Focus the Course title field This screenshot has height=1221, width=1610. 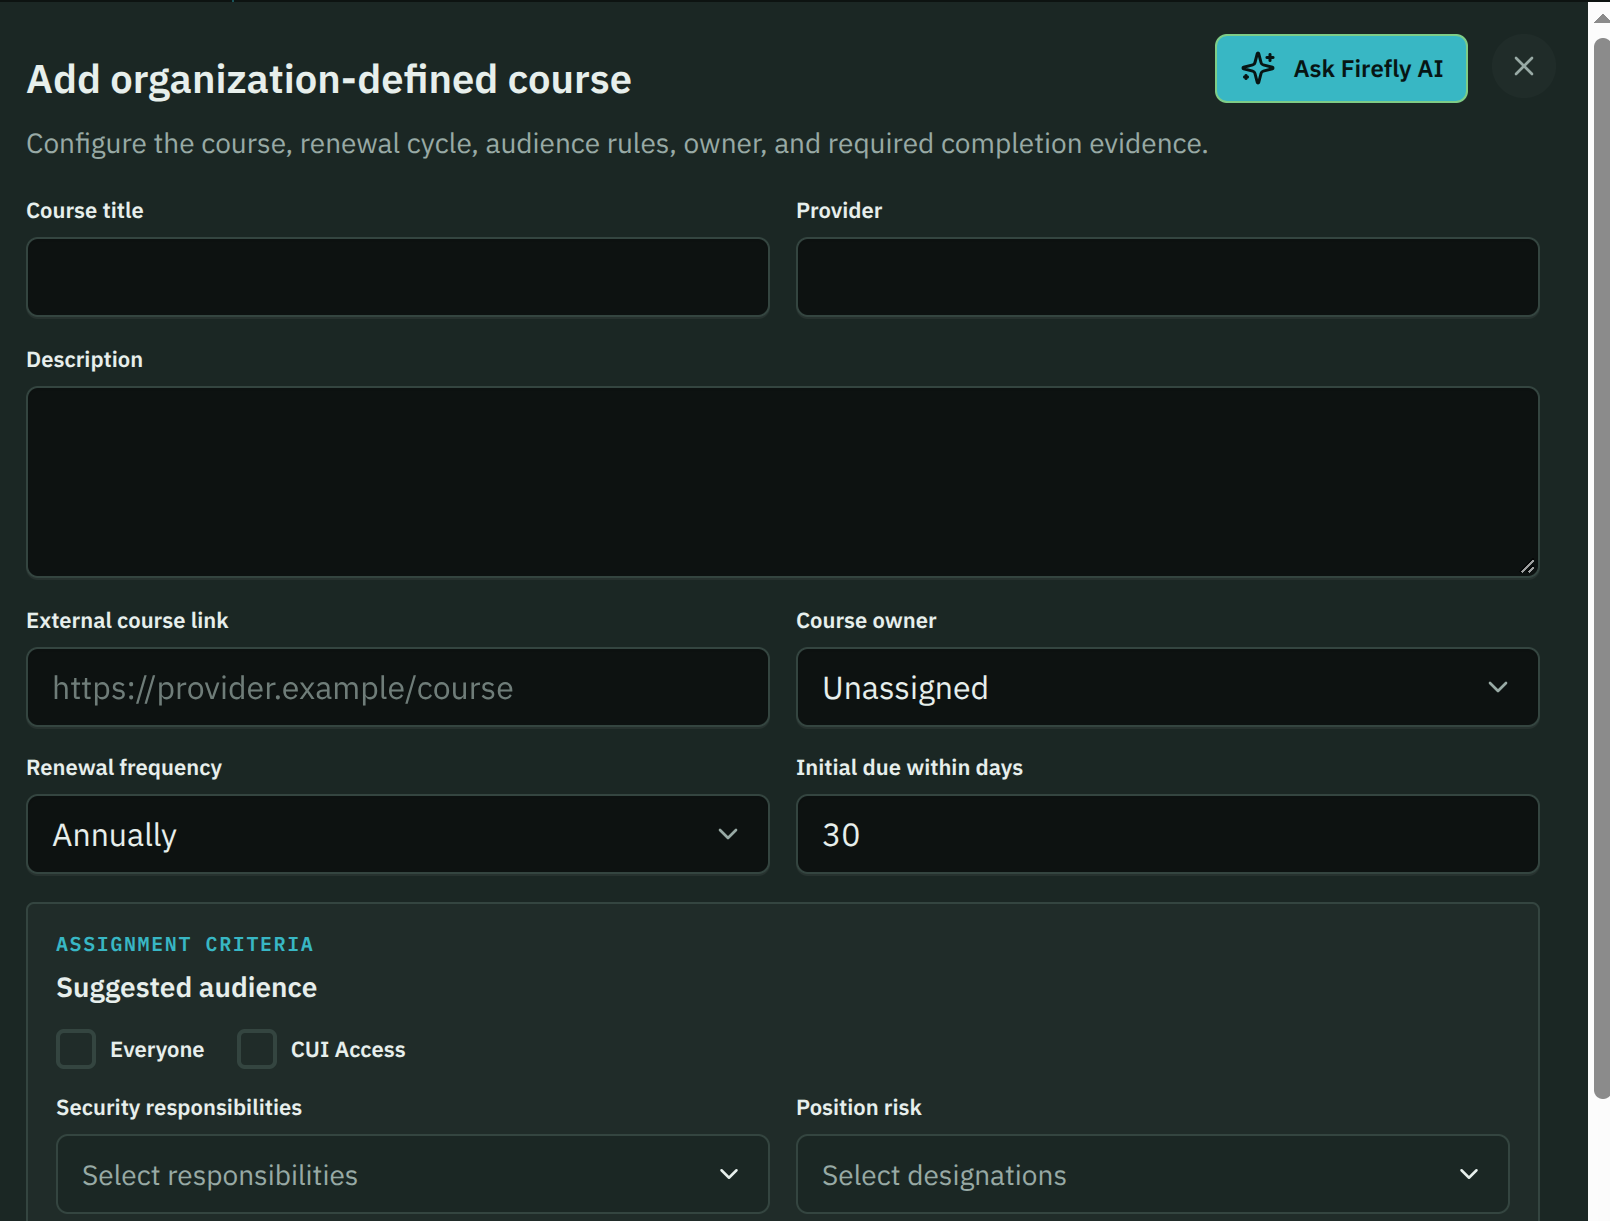pos(398,277)
